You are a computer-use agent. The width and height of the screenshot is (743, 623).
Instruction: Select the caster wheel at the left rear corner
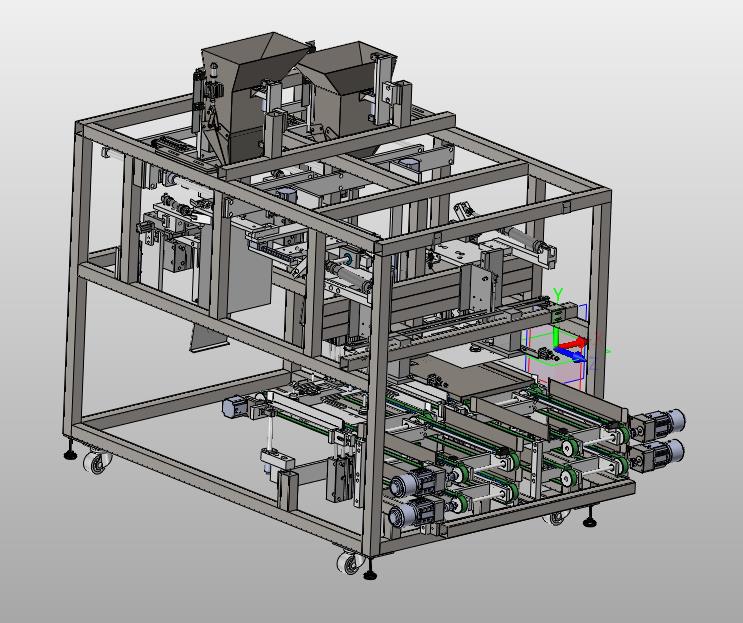coord(97,462)
